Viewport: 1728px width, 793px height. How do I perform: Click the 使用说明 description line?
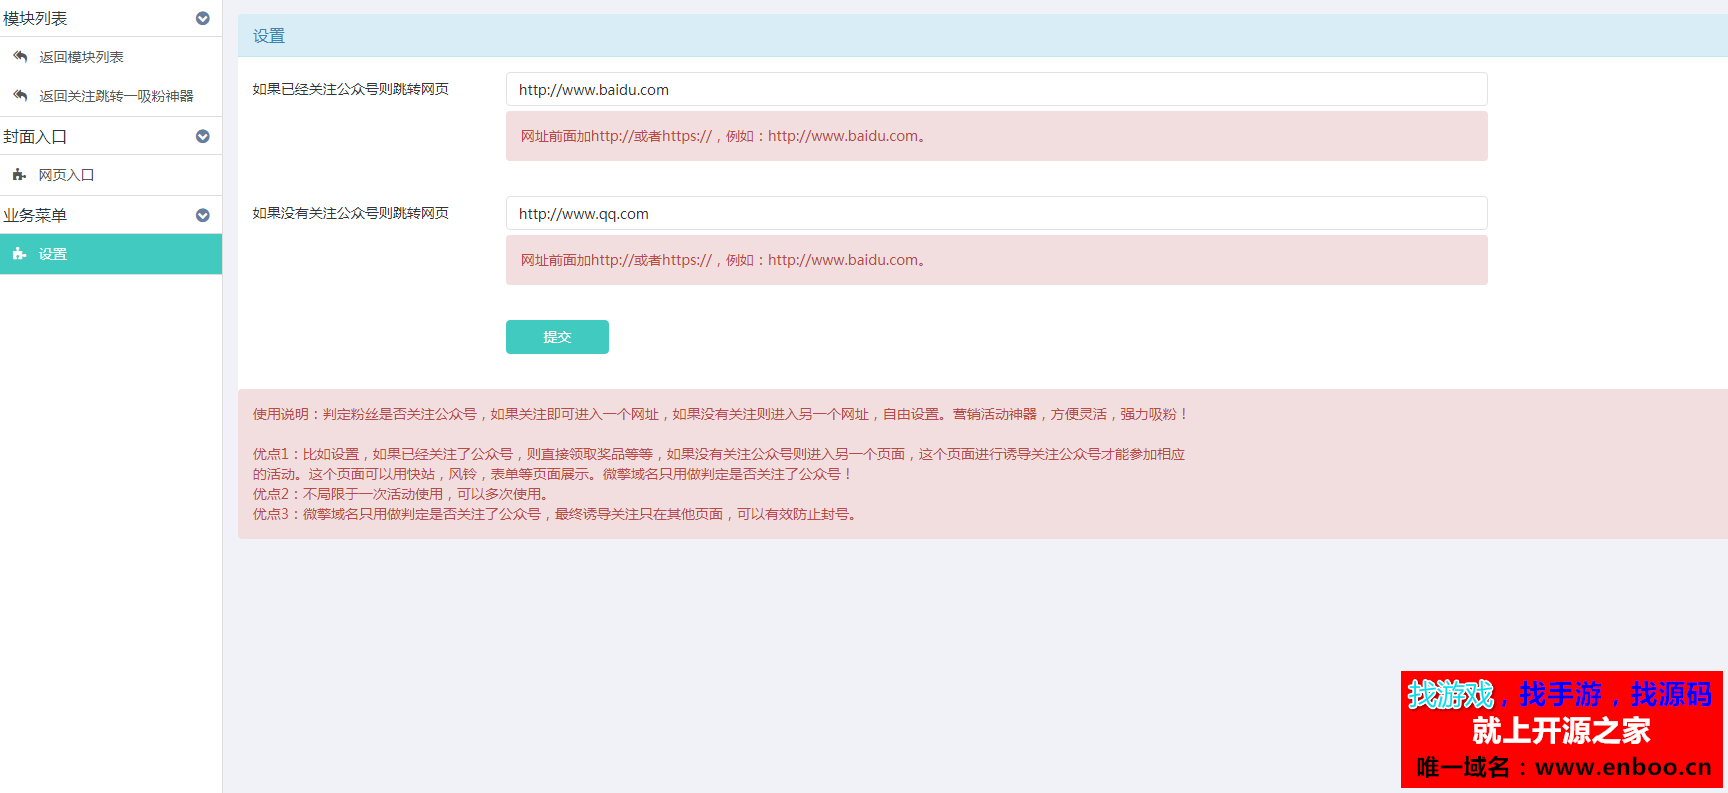click(720, 414)
